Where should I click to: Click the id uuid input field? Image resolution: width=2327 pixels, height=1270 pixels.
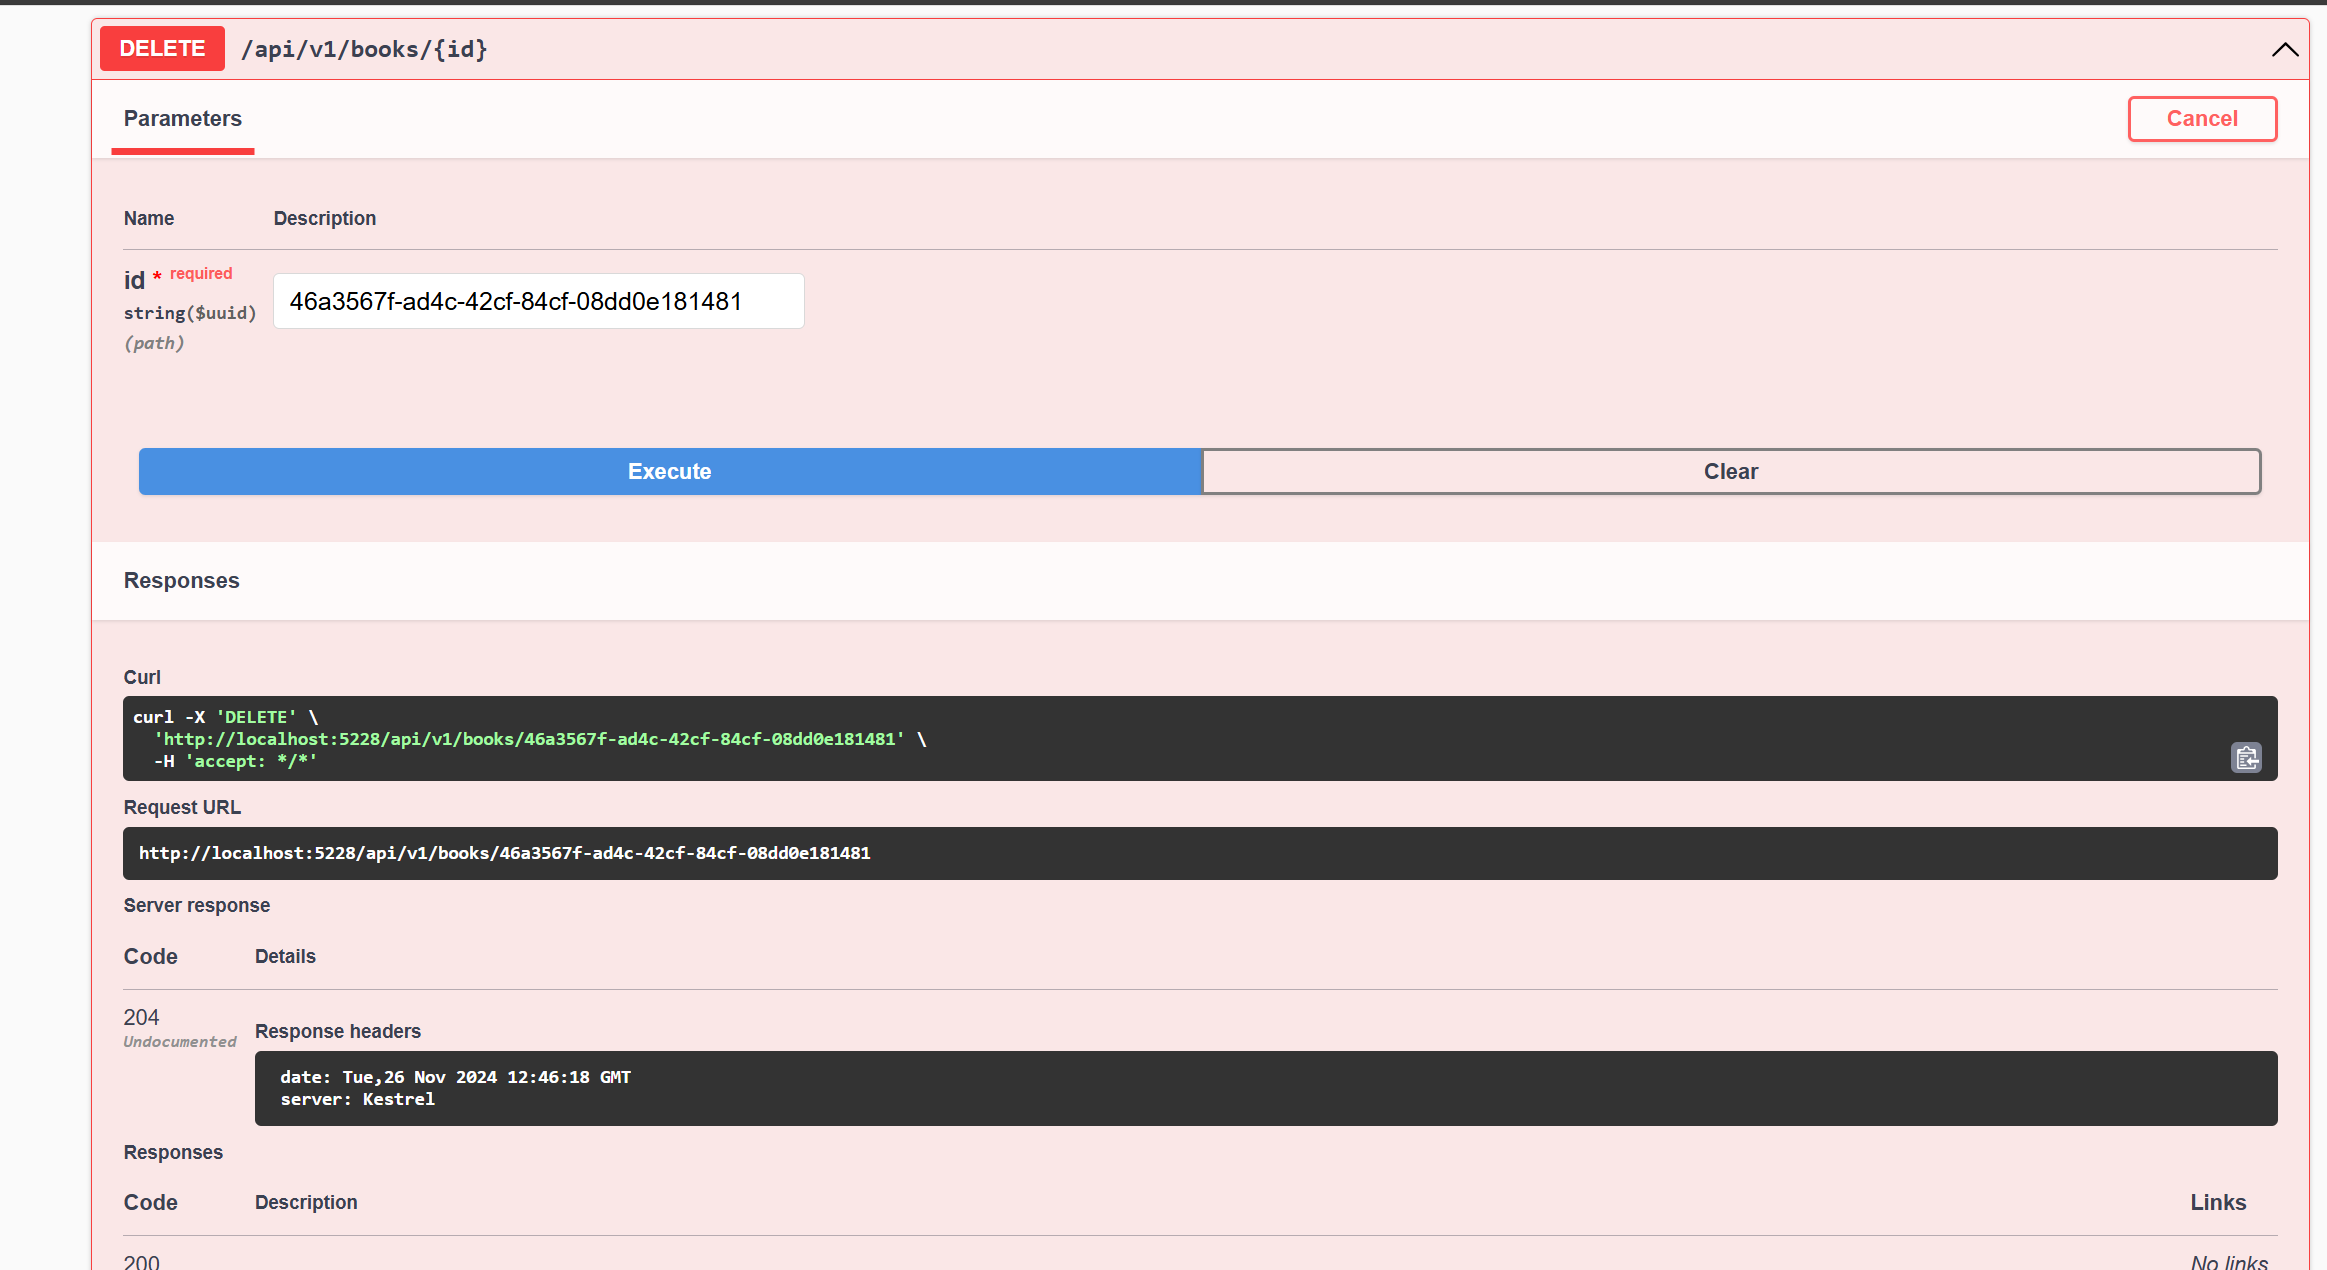pyautogui.click(x=539, y=301)
